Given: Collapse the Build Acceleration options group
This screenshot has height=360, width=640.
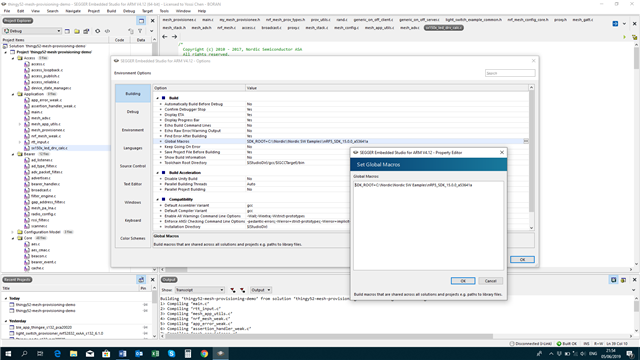Looking at the screenshot, I should [158, 173].
